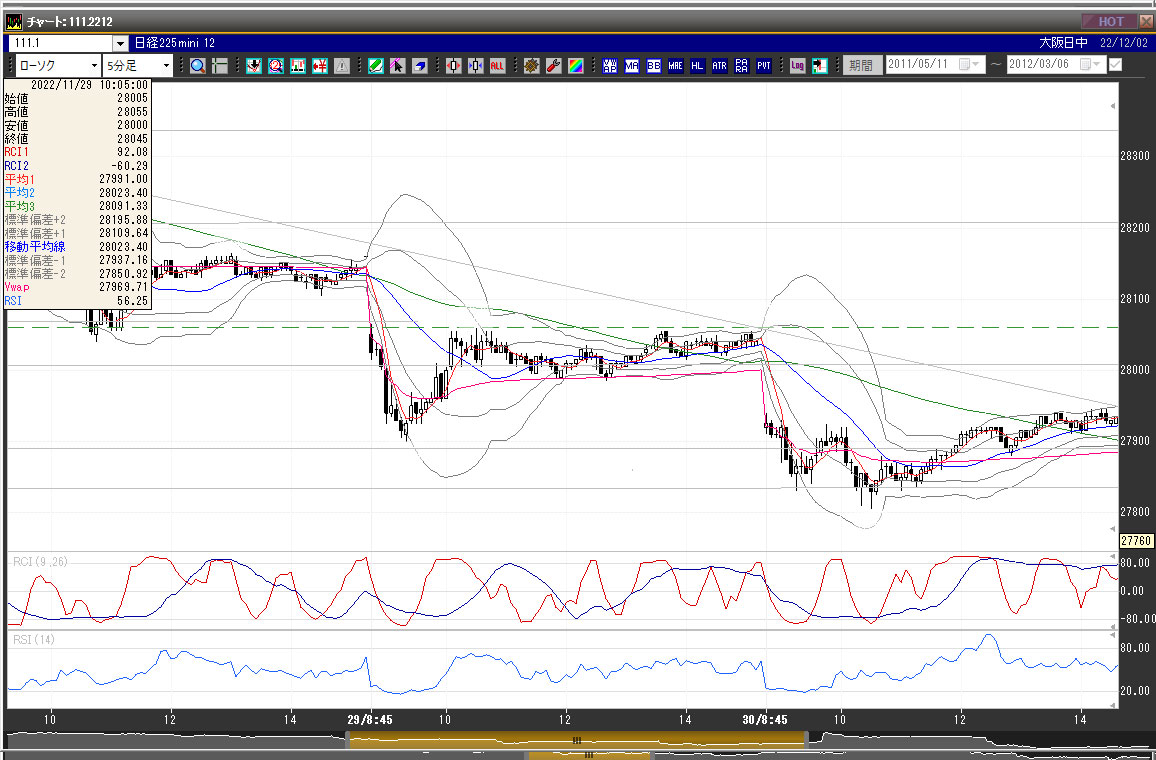Open the symbol code 111.1 dropdown arrow

click(x=121, y=43)
